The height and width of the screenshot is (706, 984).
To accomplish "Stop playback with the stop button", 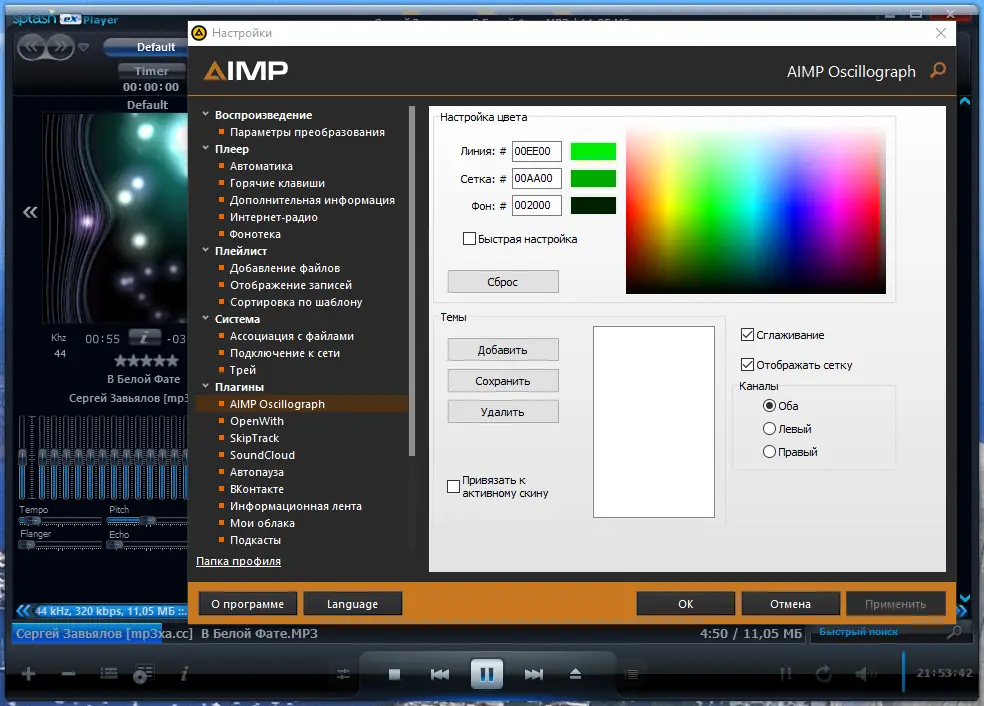I will pyautogui.click(x=394, y=675).
